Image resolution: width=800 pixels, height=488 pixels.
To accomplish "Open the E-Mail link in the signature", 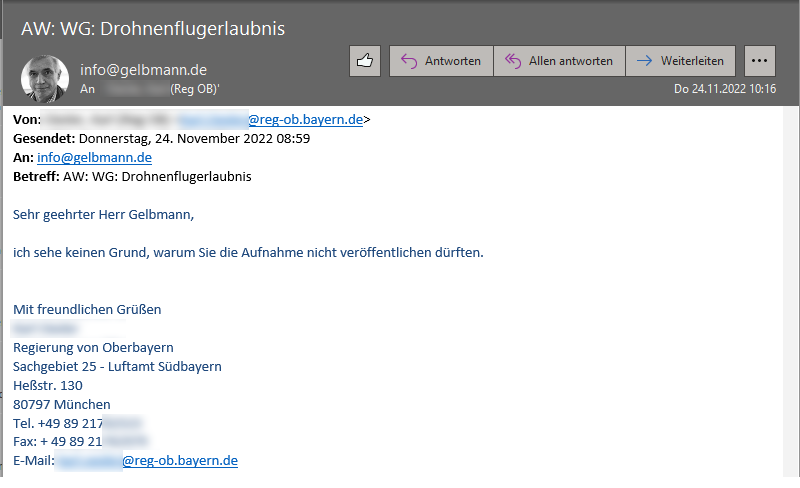I will (x=179, y=461).
